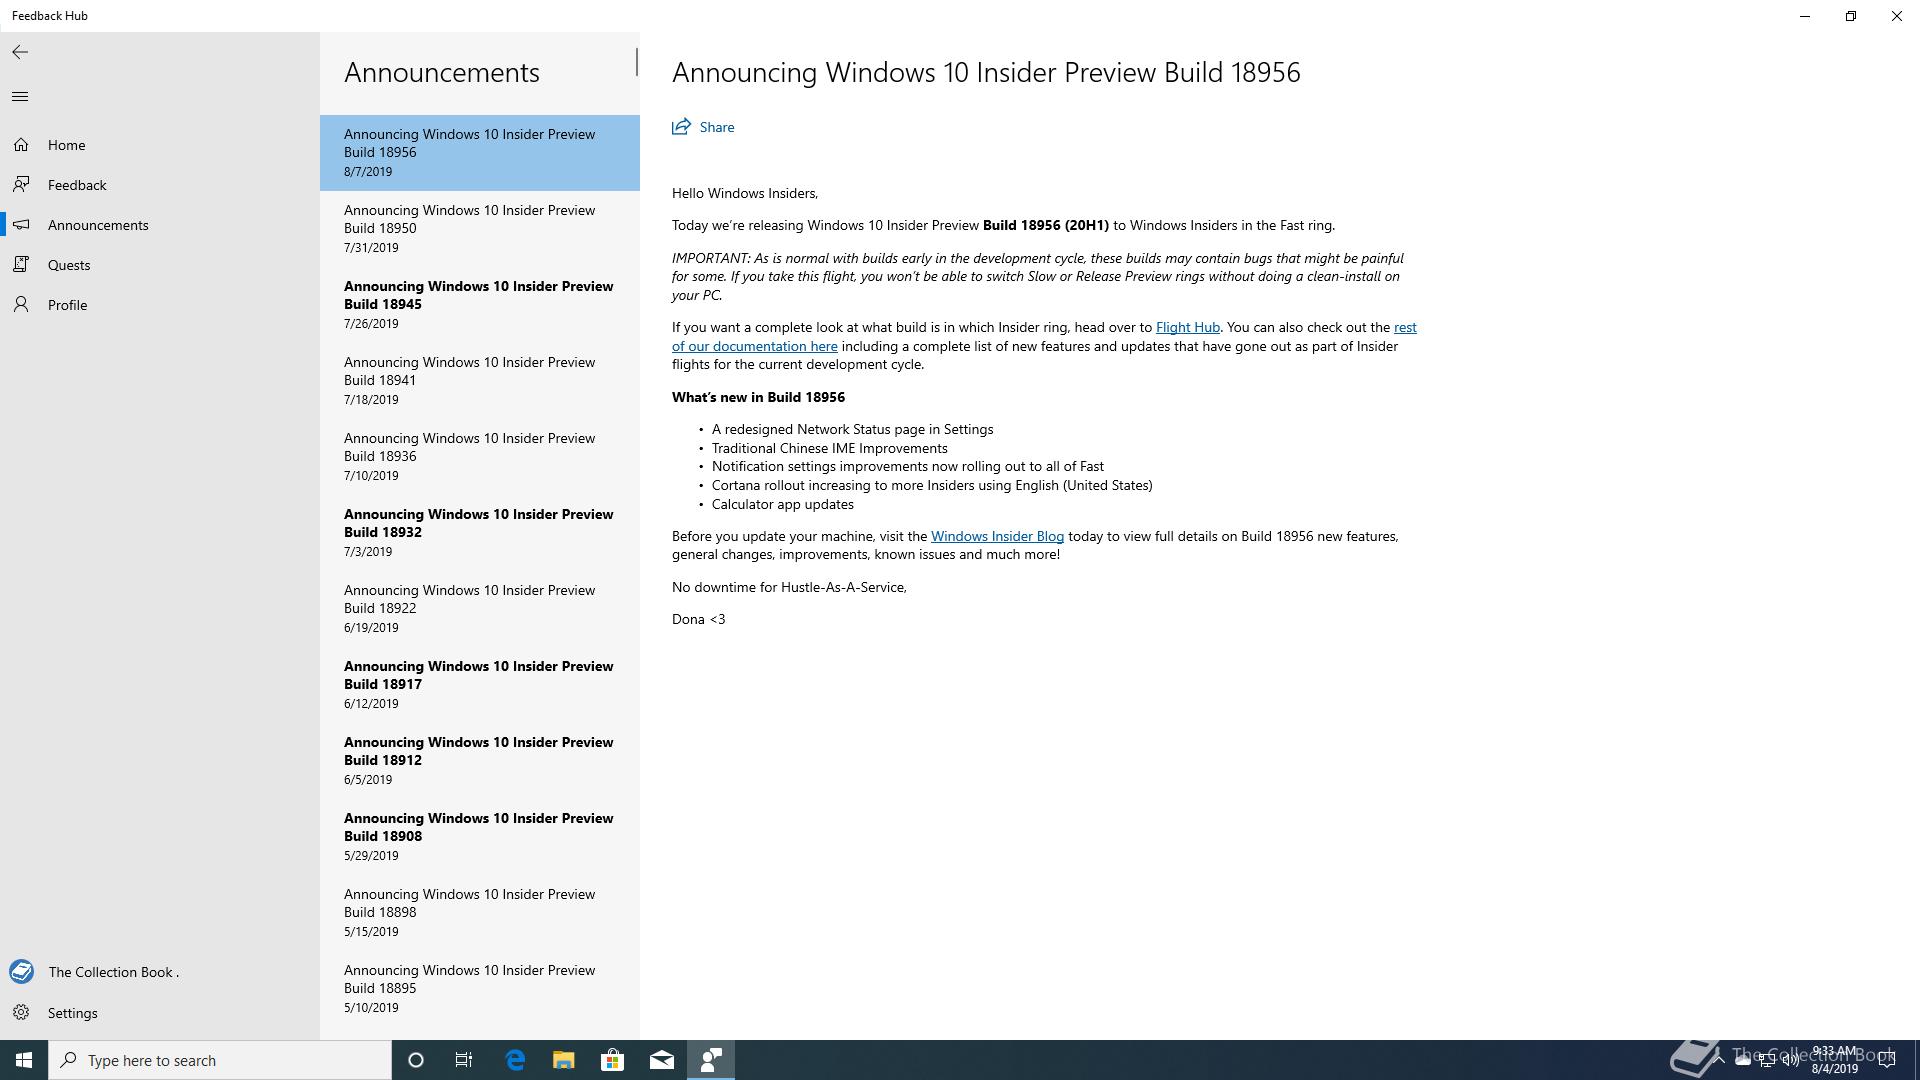Viewport: 1920px width, 1080px height.
Task: Open Build 18922 announcement
Action: coord(480,609)
